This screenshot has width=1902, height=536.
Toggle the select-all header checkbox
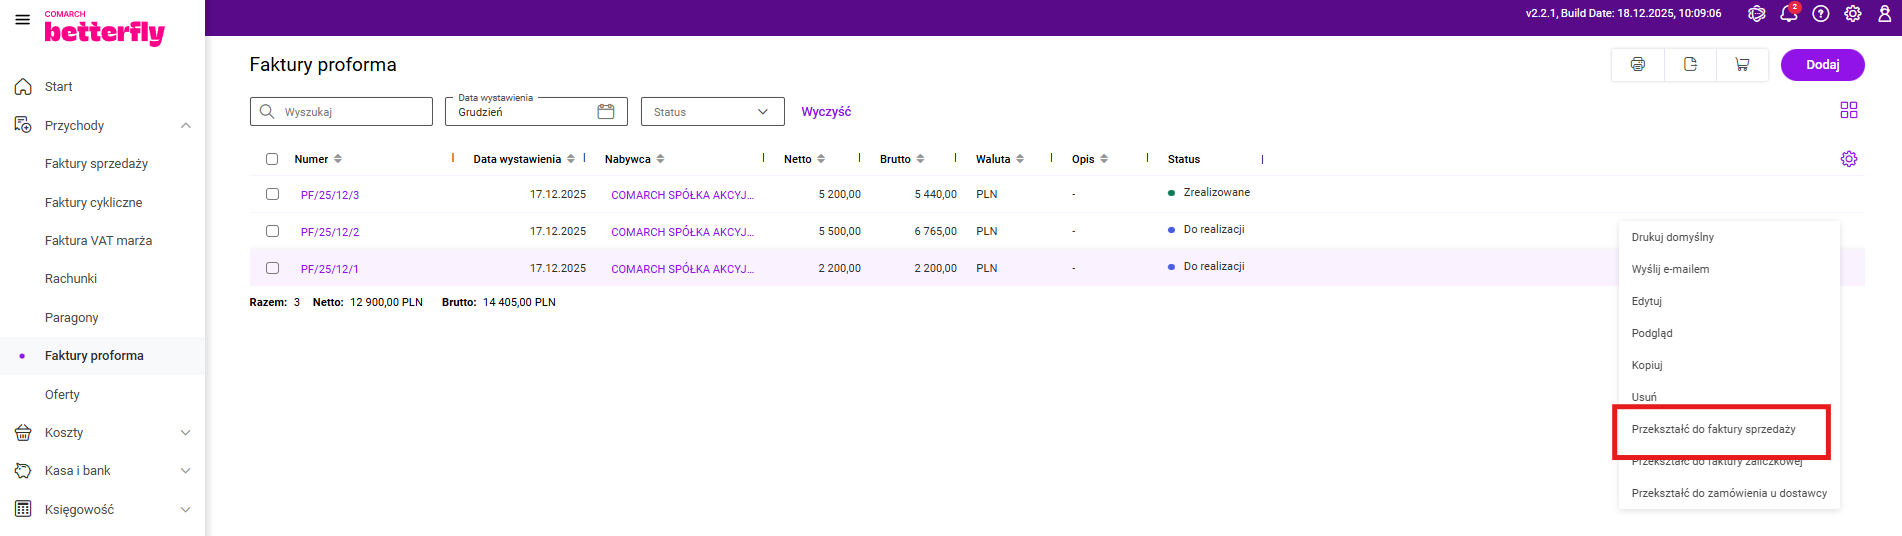pyautogui.click(x=272, y=159)
